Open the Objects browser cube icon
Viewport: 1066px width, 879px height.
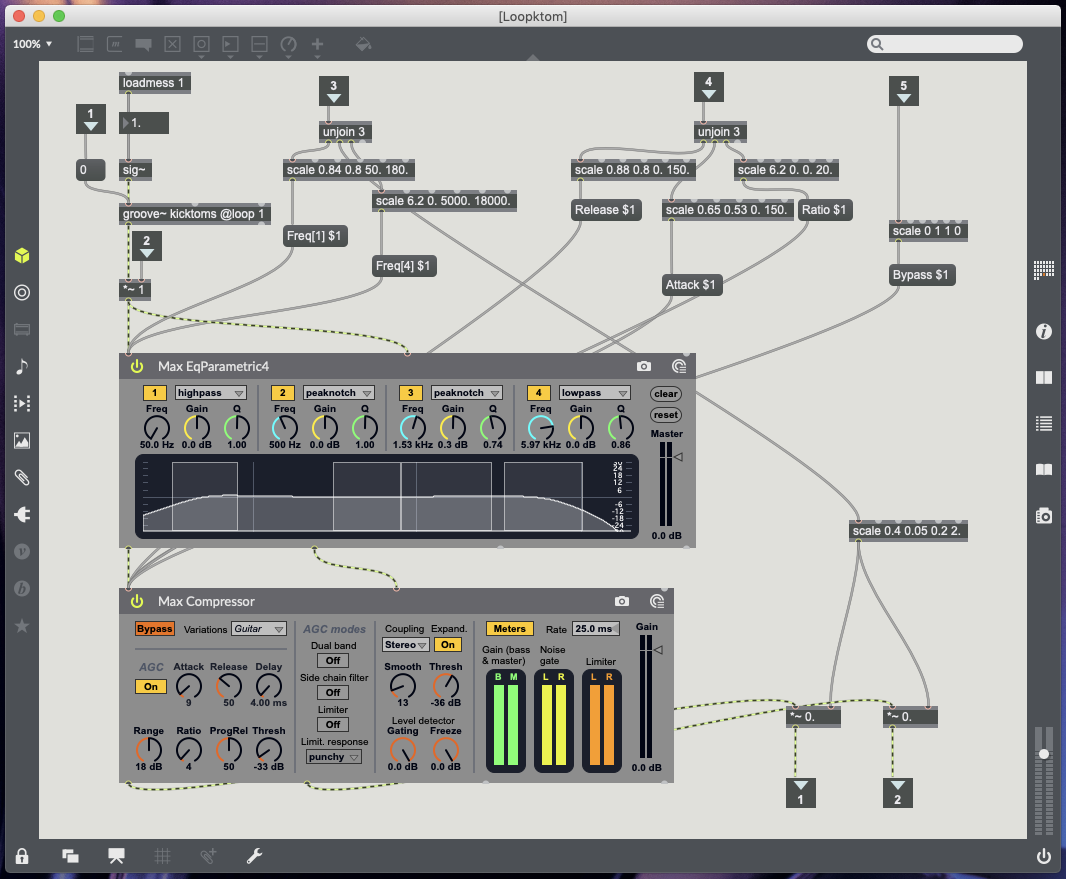tap(22, 256)
